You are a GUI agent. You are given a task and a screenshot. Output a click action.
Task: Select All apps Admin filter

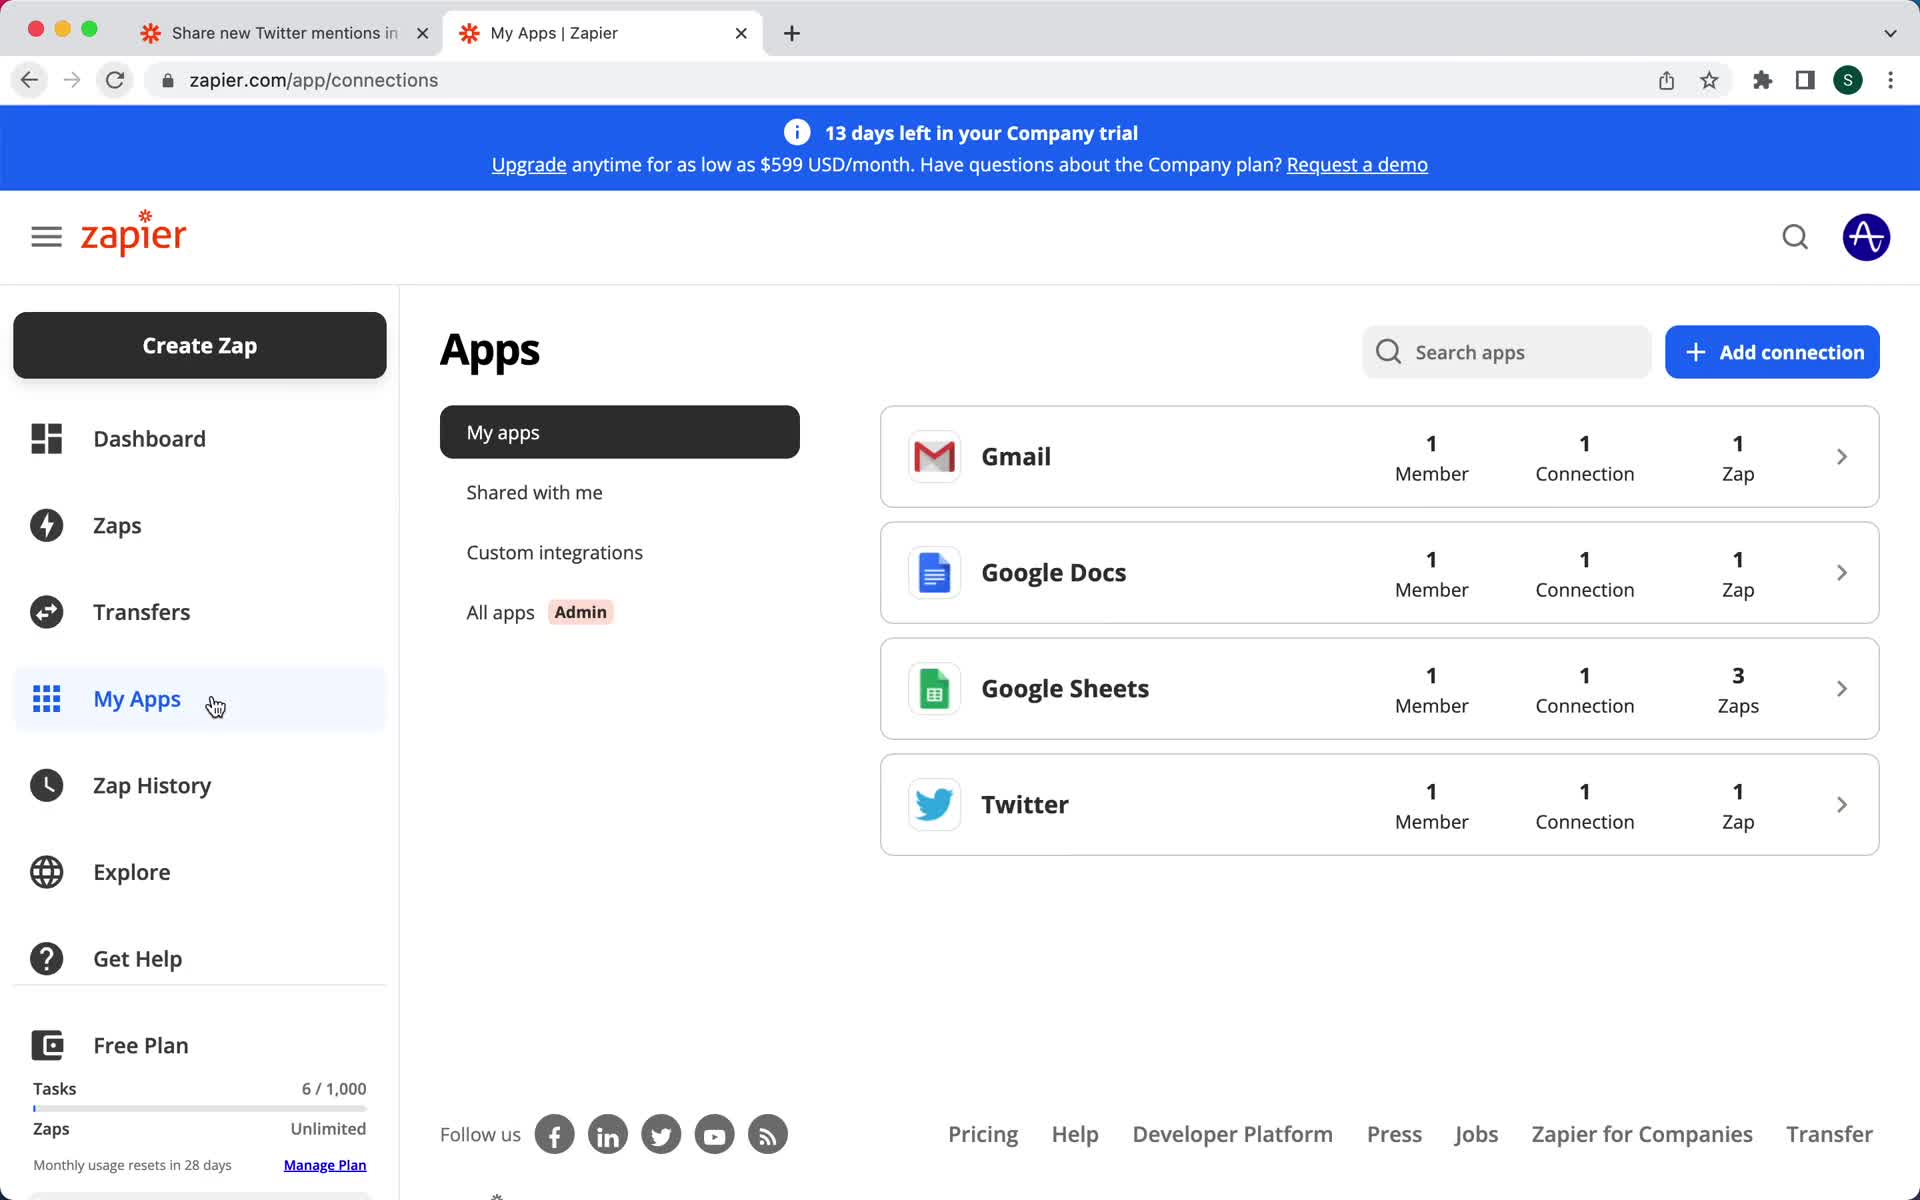coord(540,611)
